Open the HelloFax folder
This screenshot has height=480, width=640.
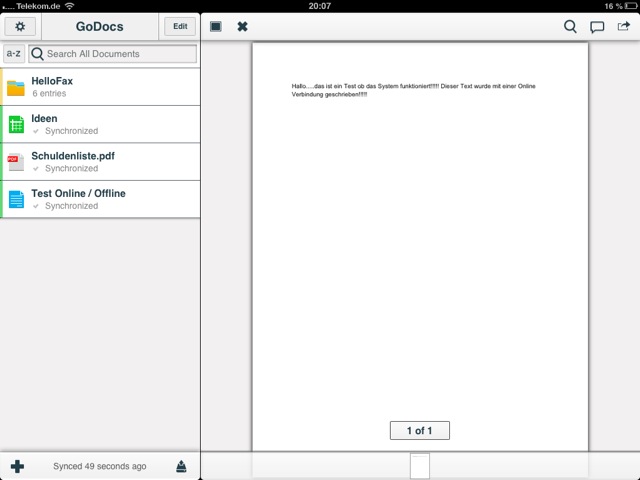coord(100,87)
